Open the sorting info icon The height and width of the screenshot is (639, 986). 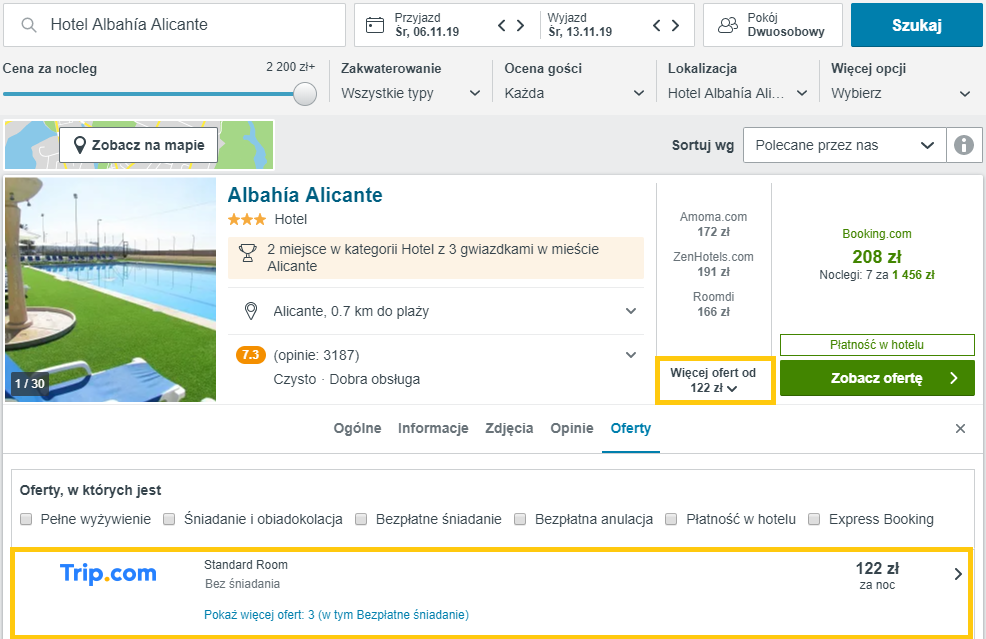click(964, 145)
